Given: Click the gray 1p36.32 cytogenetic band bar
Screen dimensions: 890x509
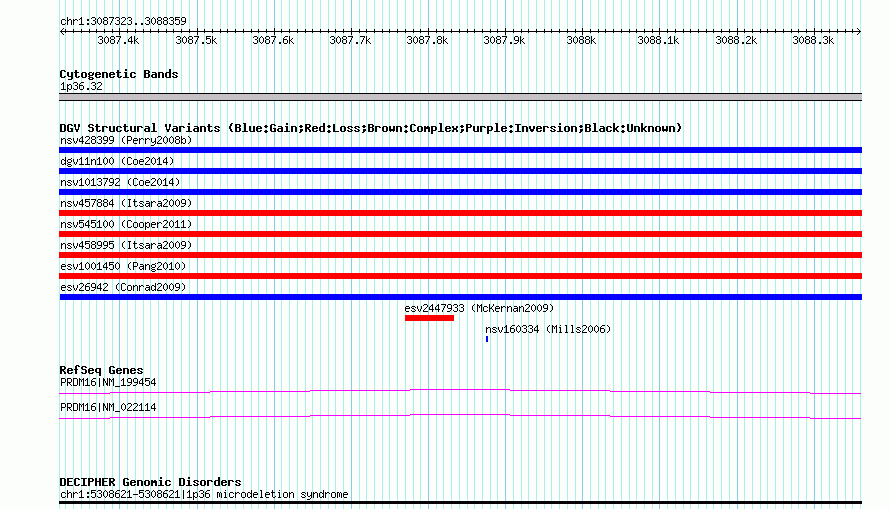Looking at the screenshot, I should [x=460, y=97].
